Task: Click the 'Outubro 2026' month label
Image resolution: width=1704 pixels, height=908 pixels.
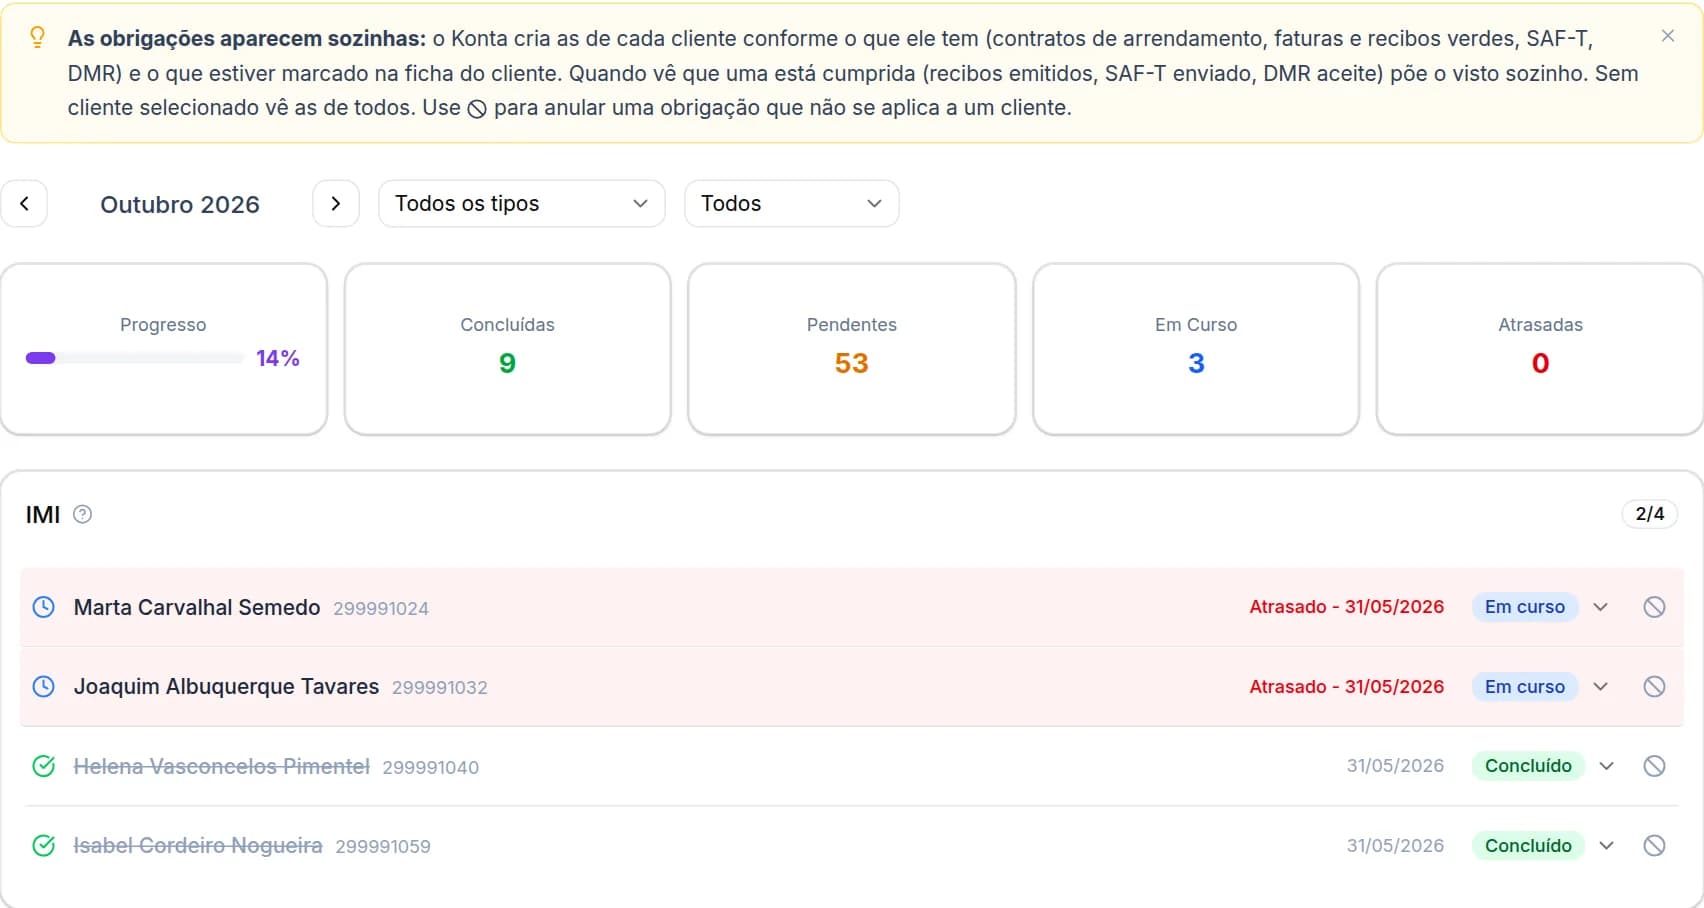Action: tap(180, 204)
